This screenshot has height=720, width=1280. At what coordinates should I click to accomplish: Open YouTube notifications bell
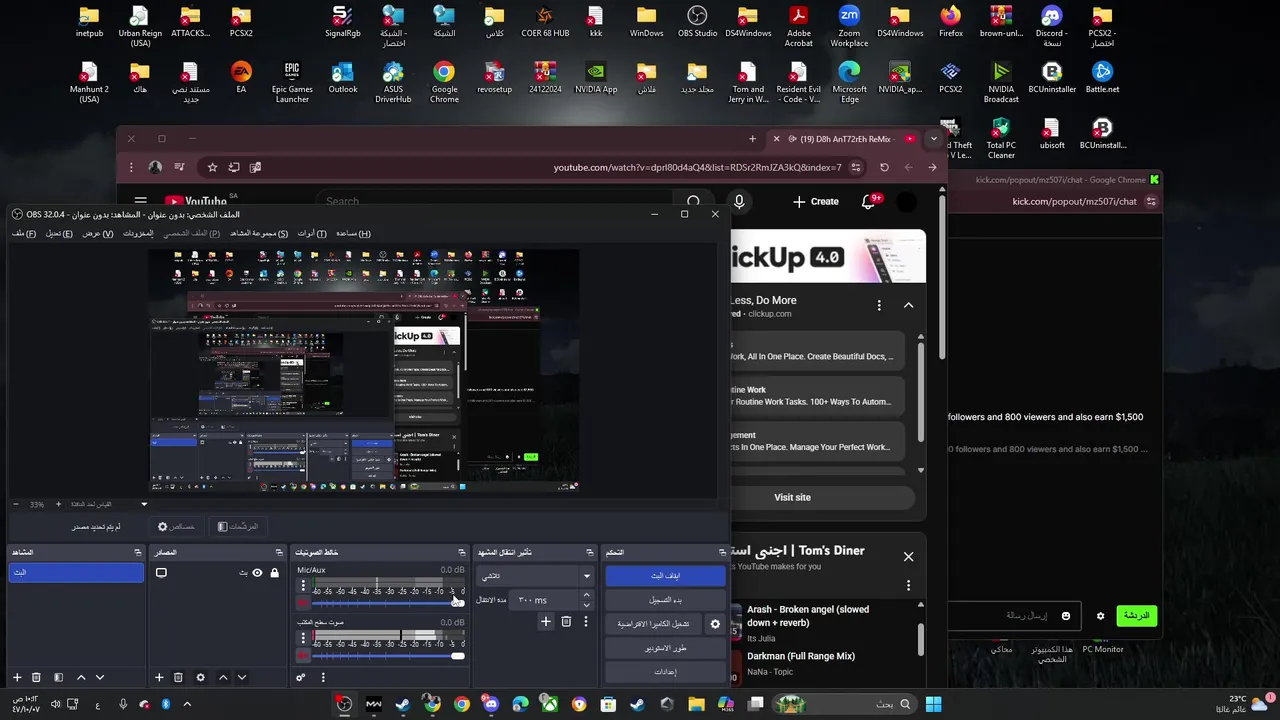point(868,201)
